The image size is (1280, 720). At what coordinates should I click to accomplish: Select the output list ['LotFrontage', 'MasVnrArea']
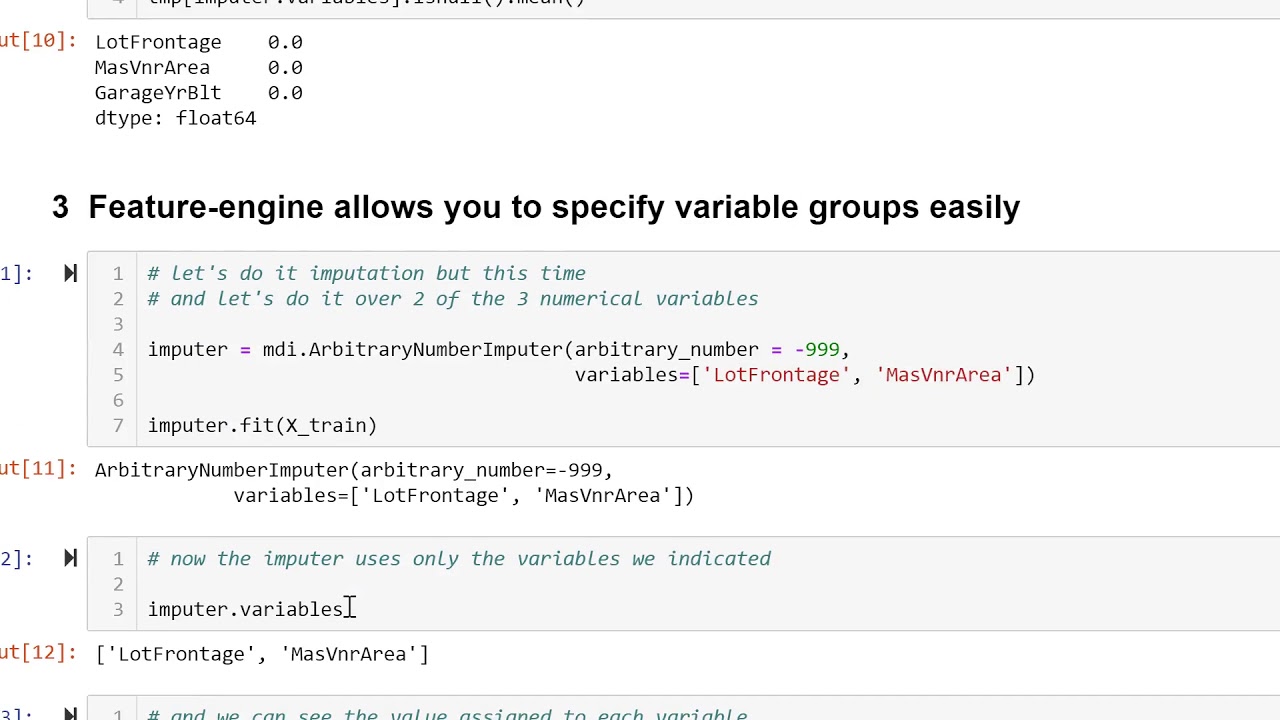262,654
